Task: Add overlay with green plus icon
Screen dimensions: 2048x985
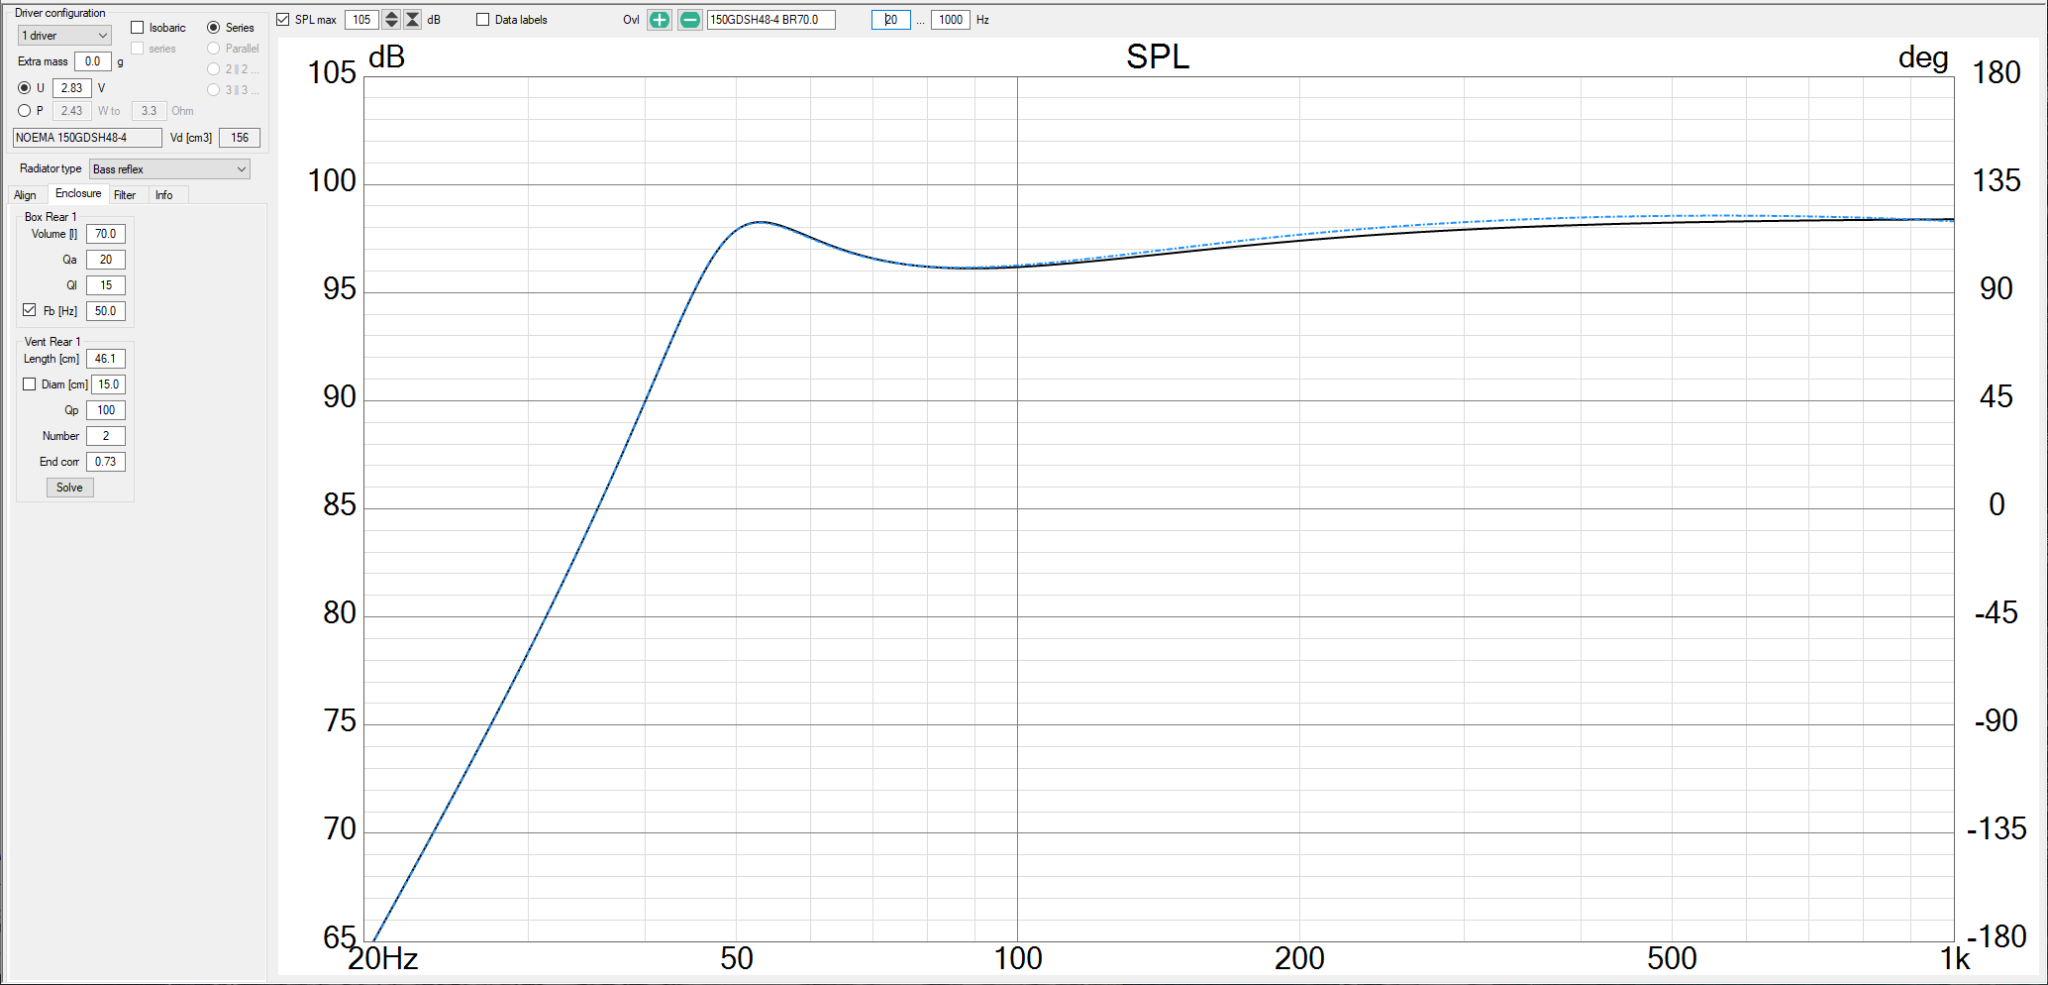Action: pyautogui.click(x=659, y=20)
